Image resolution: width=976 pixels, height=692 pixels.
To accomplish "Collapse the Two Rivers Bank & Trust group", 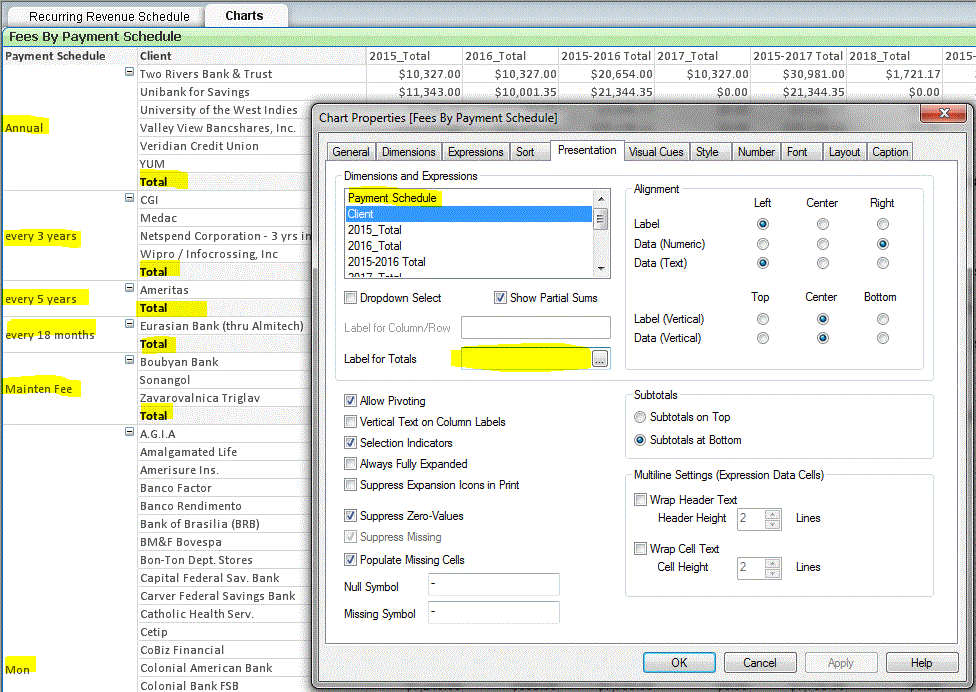I will [129, 73].
